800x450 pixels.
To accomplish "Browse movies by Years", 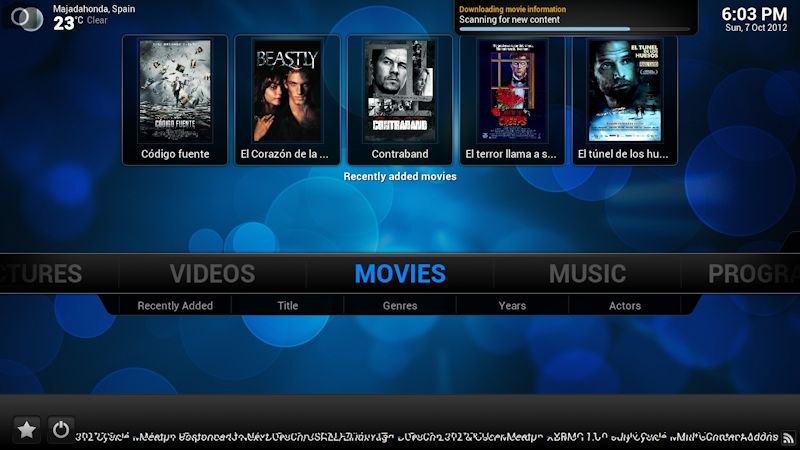I will [512, 306].
